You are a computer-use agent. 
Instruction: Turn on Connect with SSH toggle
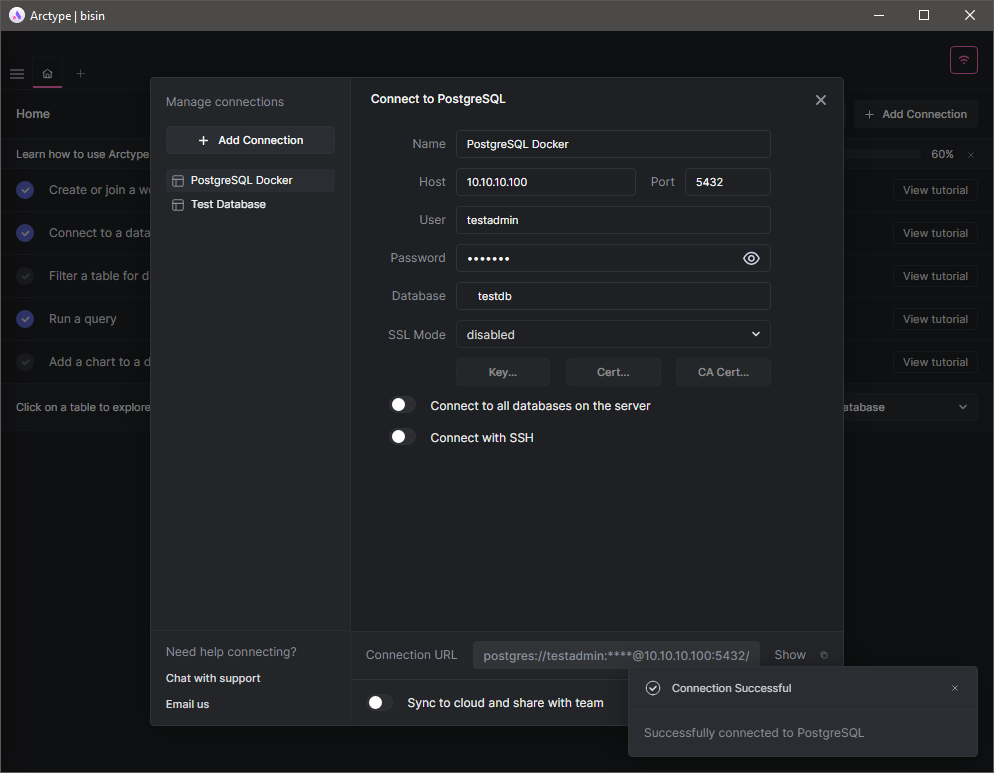[x=402, y=437]
